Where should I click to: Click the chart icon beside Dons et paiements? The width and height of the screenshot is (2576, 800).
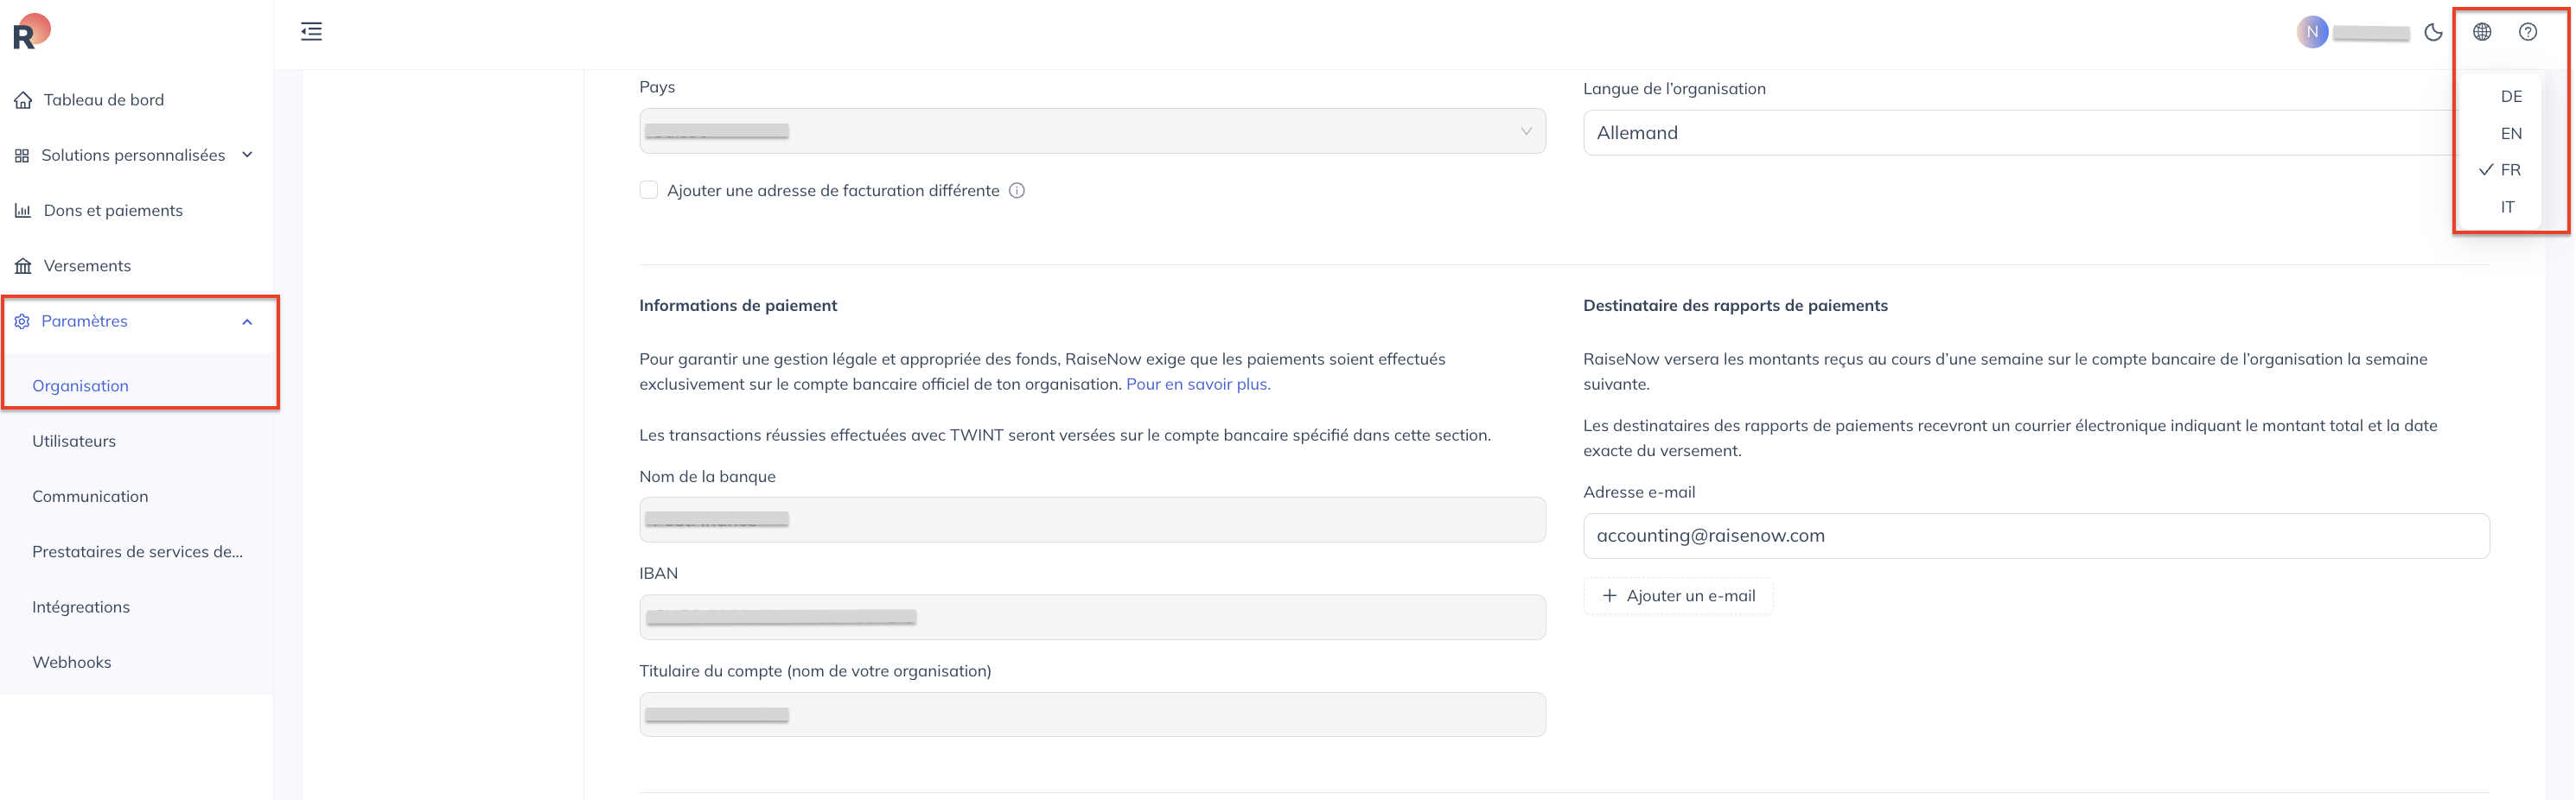pos(23,211)
